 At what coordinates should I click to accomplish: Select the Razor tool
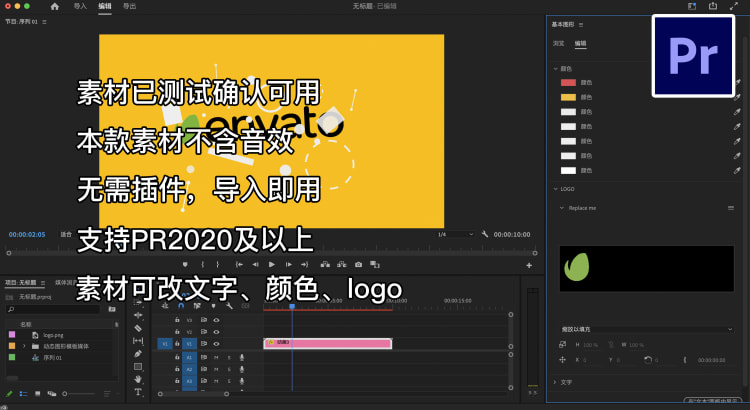[138, 328]
